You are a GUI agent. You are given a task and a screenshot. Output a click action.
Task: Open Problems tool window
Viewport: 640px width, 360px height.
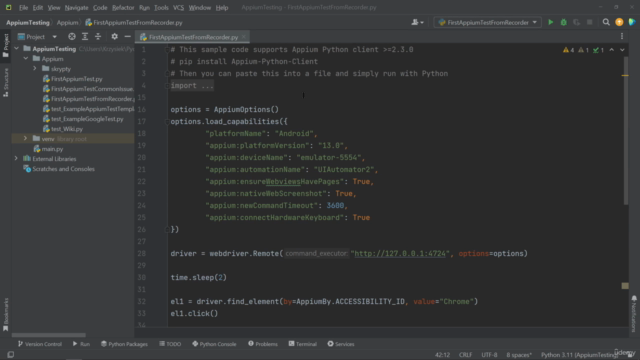point(263,344)
